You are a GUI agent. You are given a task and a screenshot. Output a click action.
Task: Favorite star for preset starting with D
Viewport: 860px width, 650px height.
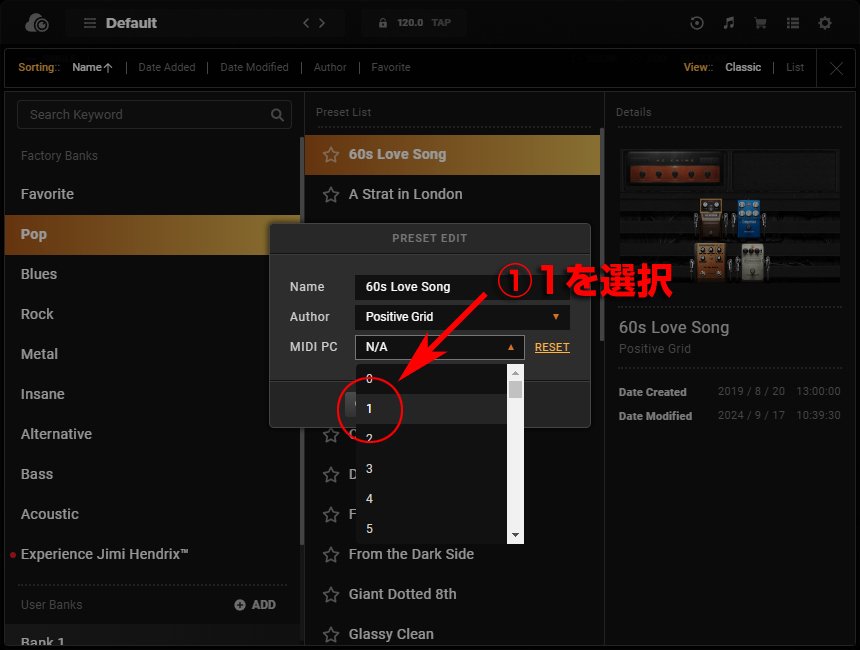(x=331, y=474)
